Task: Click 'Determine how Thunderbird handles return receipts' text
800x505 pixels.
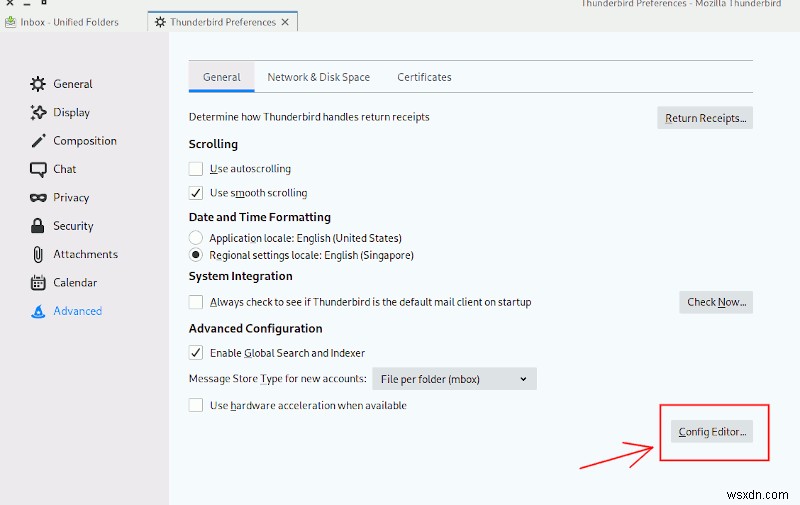Action: pos(309,117)
